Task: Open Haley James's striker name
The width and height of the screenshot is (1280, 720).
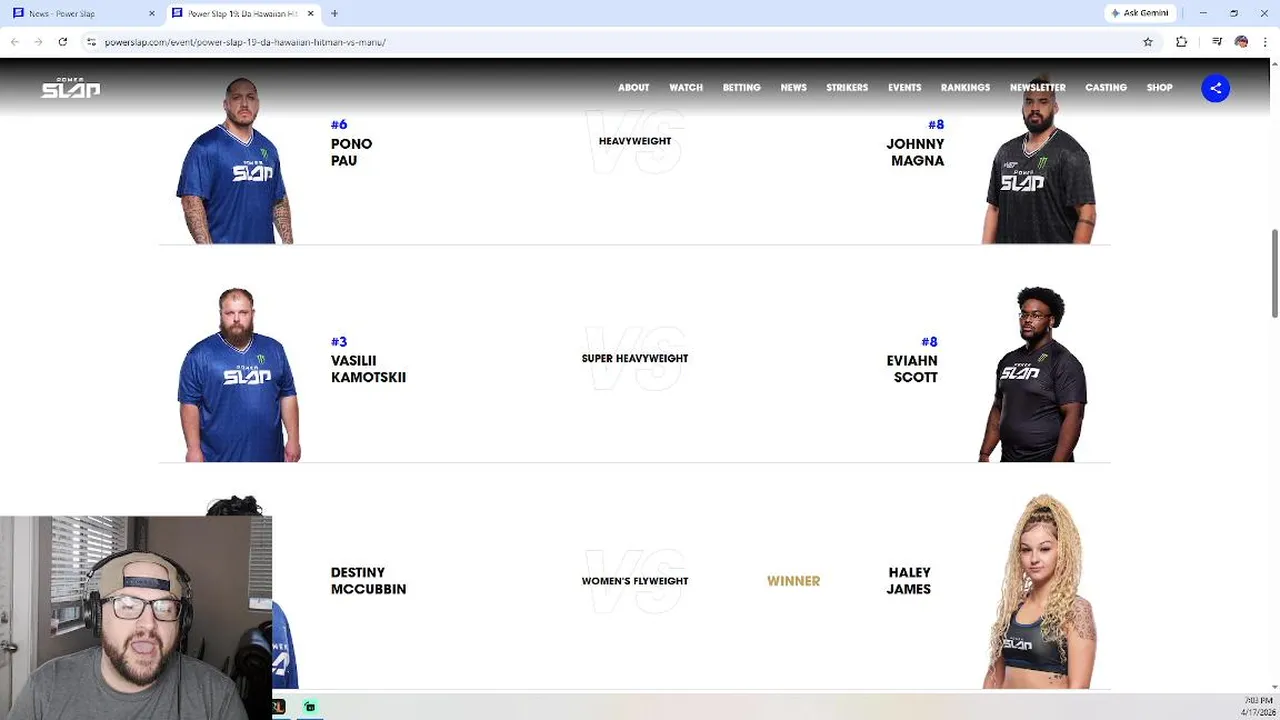Action: click(908, 581)
